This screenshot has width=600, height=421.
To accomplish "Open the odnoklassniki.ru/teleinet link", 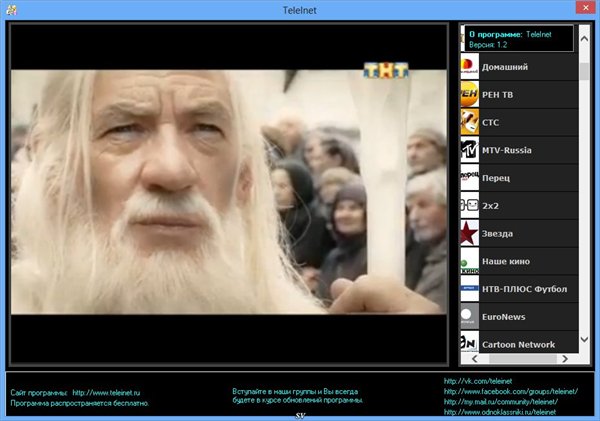I will coord(500,412).
